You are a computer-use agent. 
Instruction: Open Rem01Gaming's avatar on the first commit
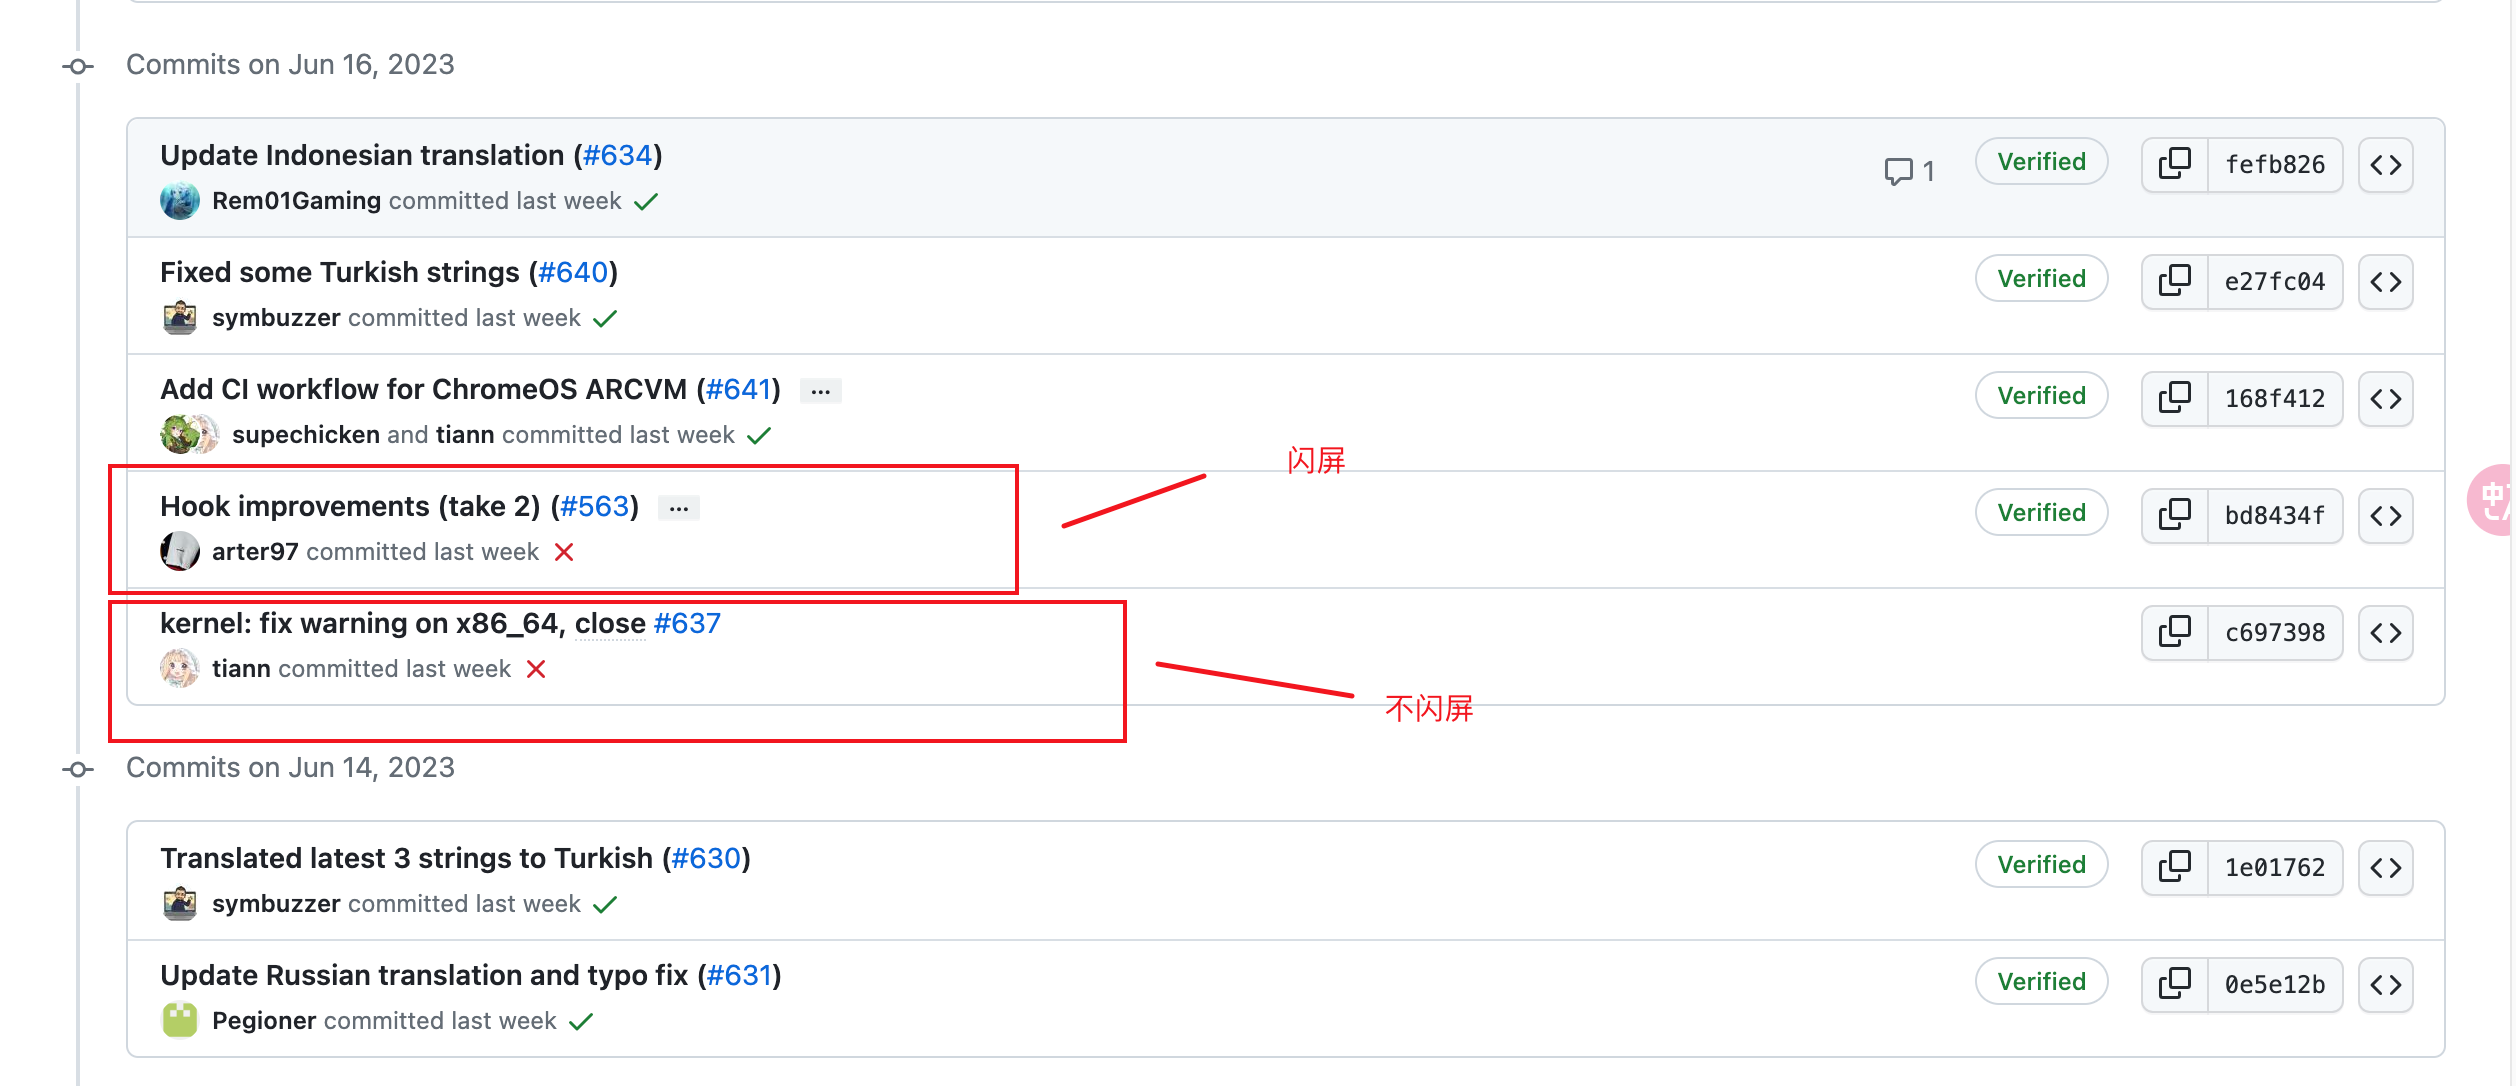180,200
